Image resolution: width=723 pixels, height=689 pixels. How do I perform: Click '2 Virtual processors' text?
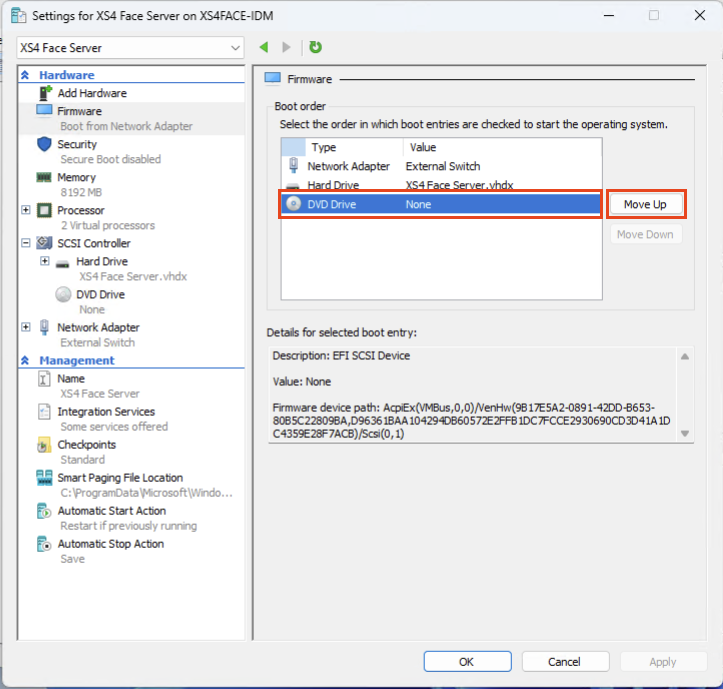(108, 226)
